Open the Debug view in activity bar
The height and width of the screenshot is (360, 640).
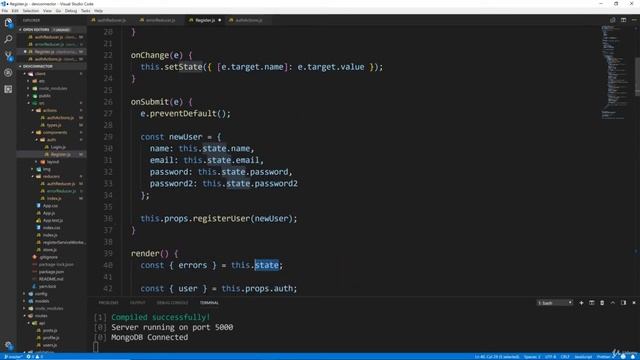[x=8, y=73]
